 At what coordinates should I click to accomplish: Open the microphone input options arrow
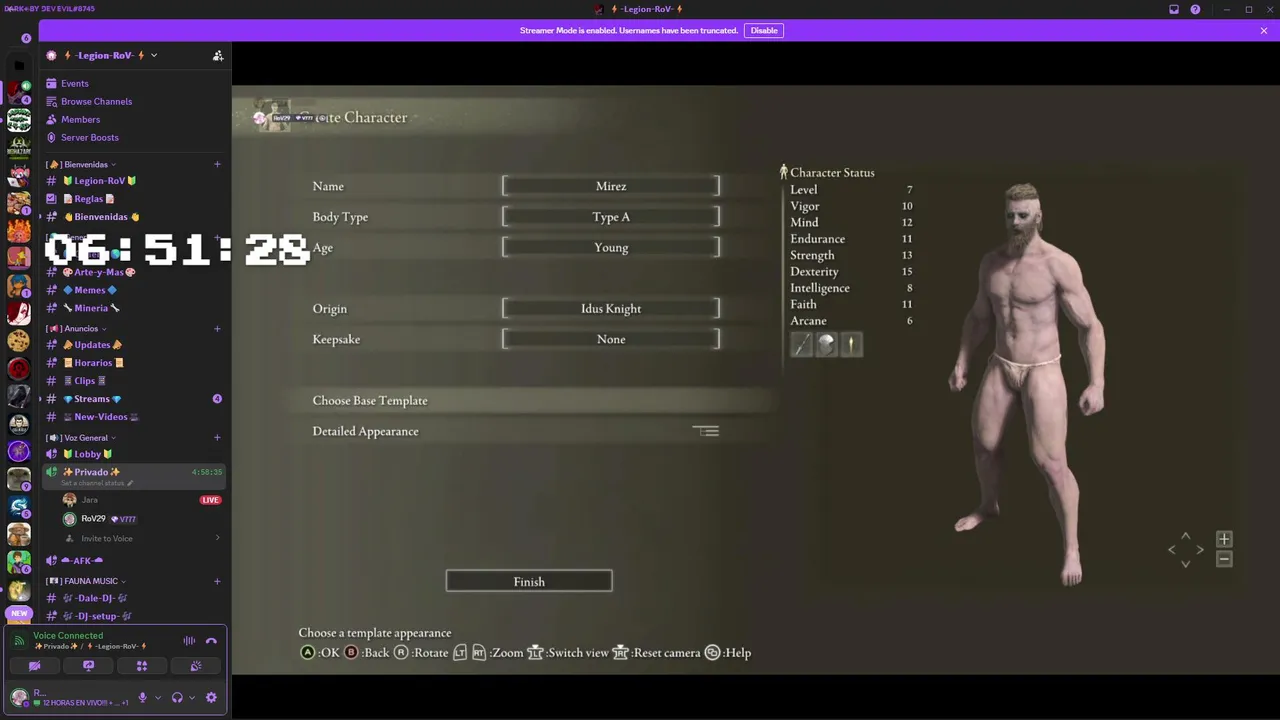pyautogui.click(x=157, y=698)
